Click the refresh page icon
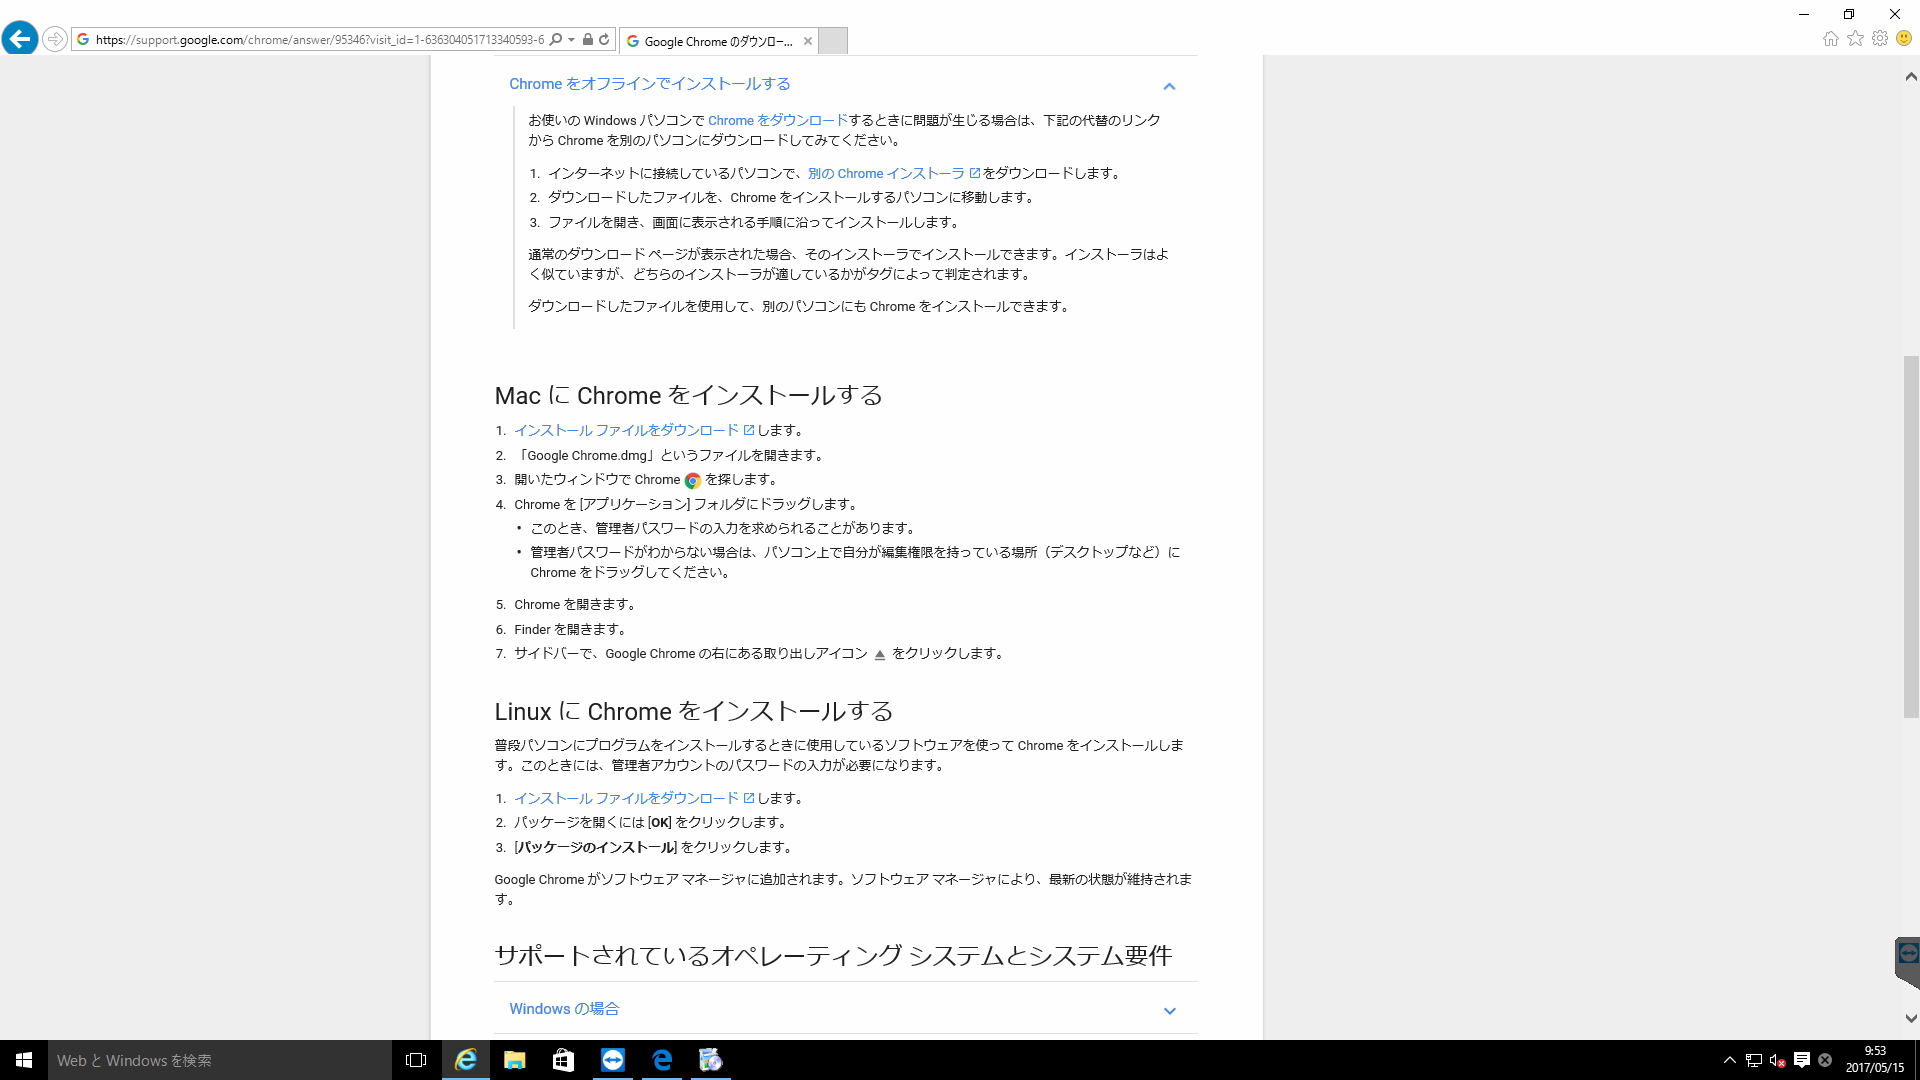The height and width of the screenshot is (1080, 1920). coord(604,40)
